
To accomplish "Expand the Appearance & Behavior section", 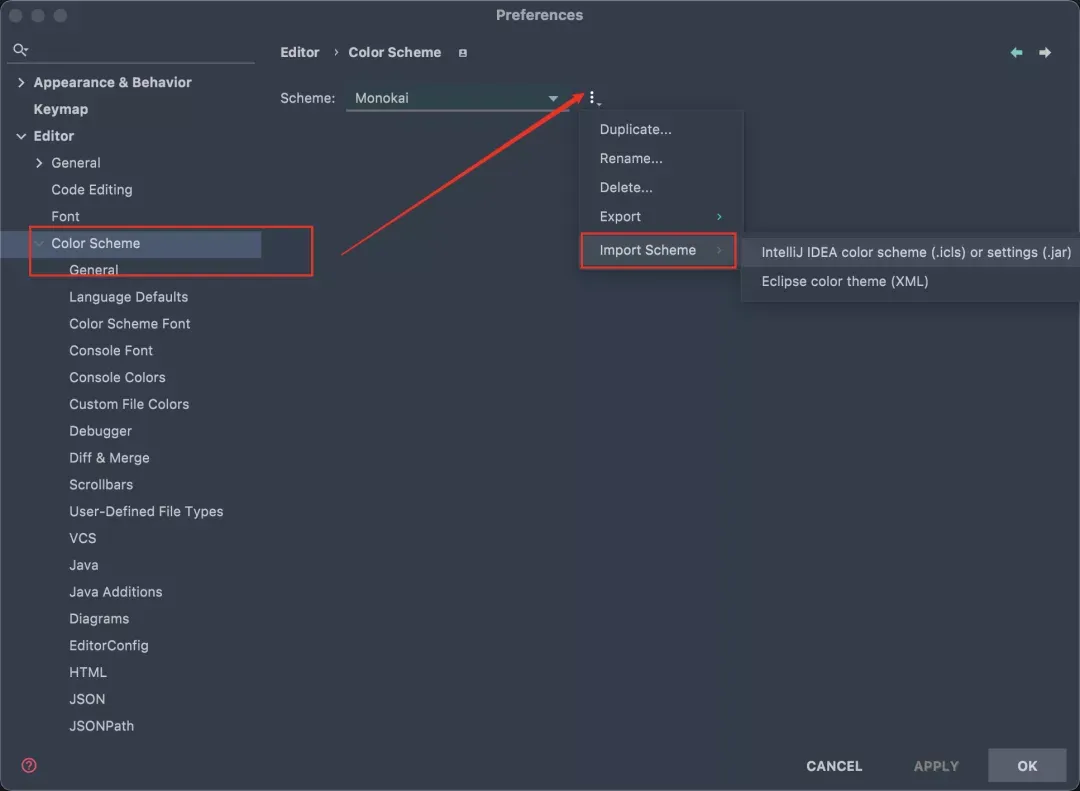I will [x=21, y=83].
